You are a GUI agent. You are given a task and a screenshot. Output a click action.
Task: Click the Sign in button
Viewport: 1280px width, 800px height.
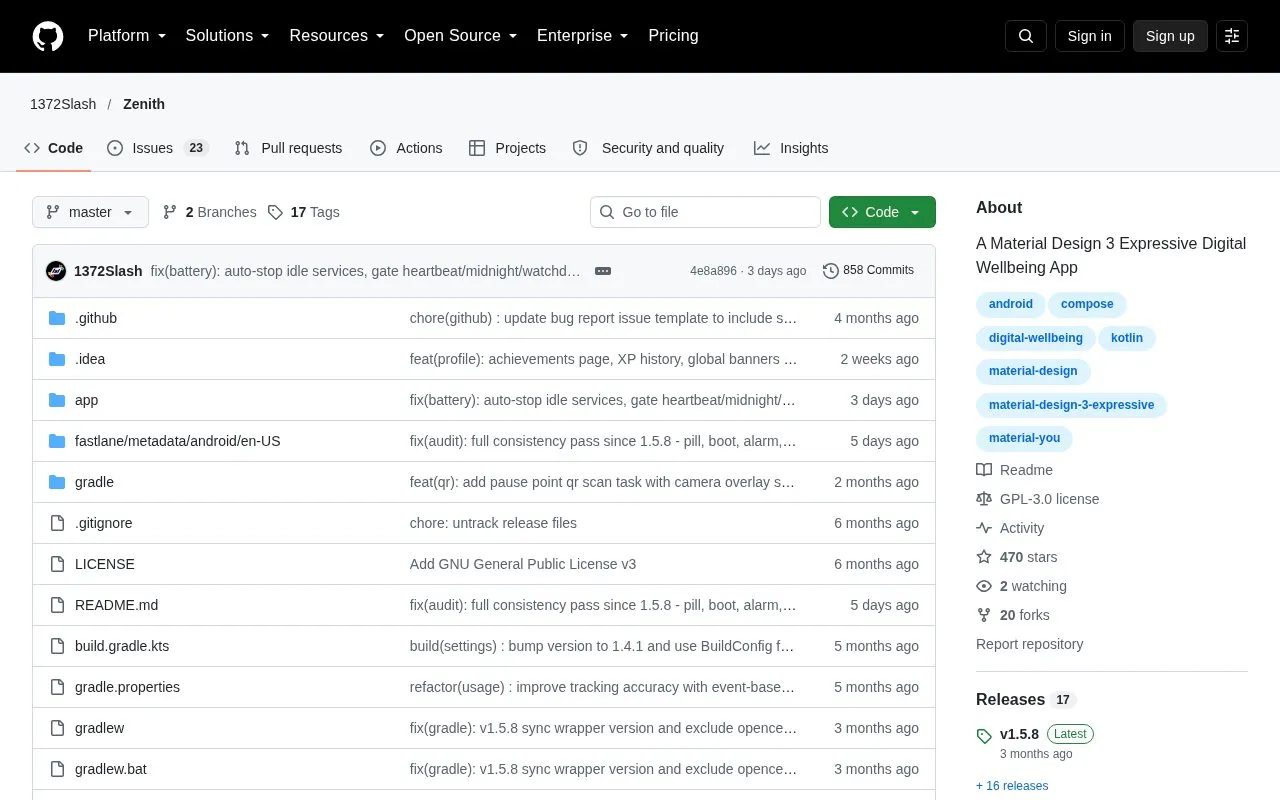pos(1089,36)
